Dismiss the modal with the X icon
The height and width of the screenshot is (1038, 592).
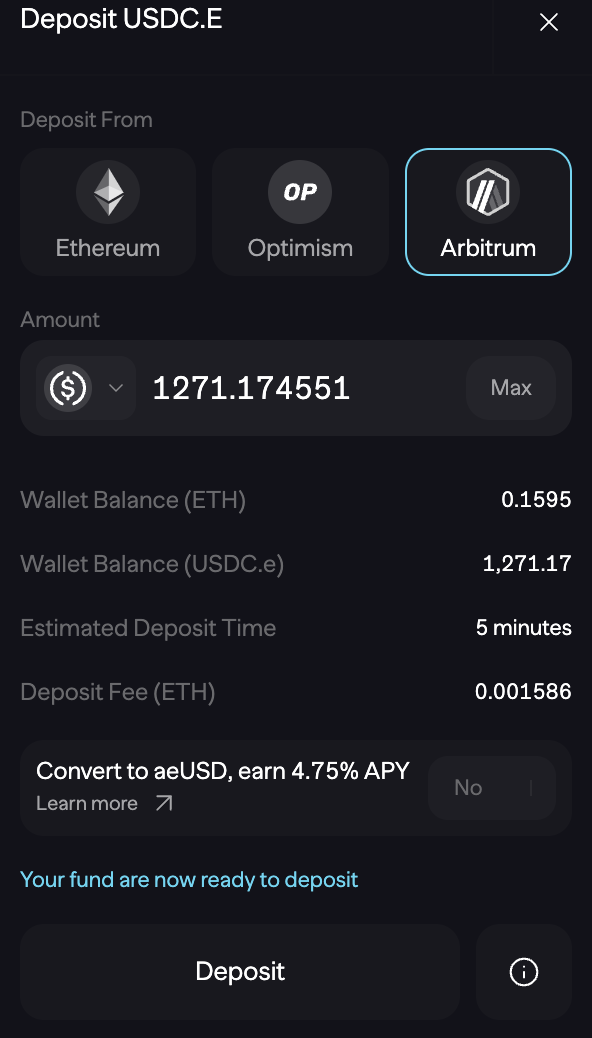click(x=549, y=21)
